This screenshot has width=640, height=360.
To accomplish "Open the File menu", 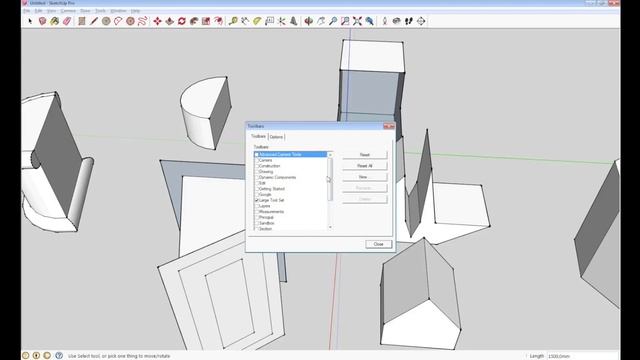I will click(27, 11).
